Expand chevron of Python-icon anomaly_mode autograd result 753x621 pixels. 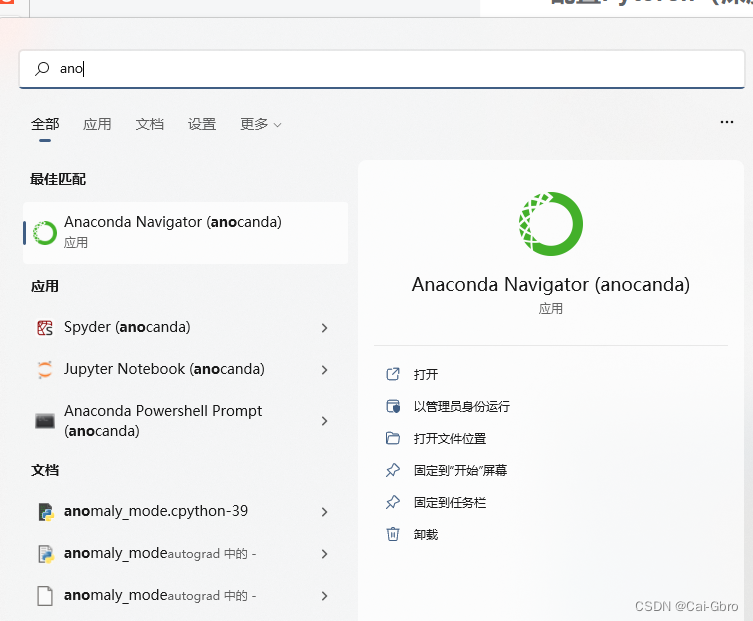pyautogui.click(x=325, y=554)
